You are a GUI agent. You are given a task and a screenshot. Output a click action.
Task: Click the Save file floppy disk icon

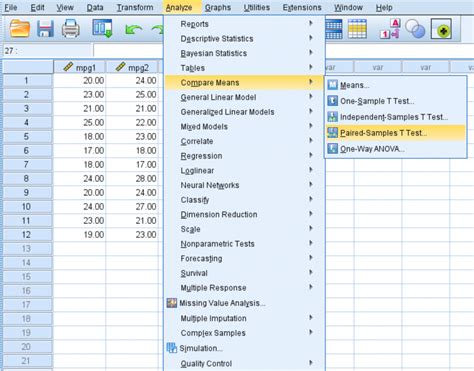[x=45, y=28]
